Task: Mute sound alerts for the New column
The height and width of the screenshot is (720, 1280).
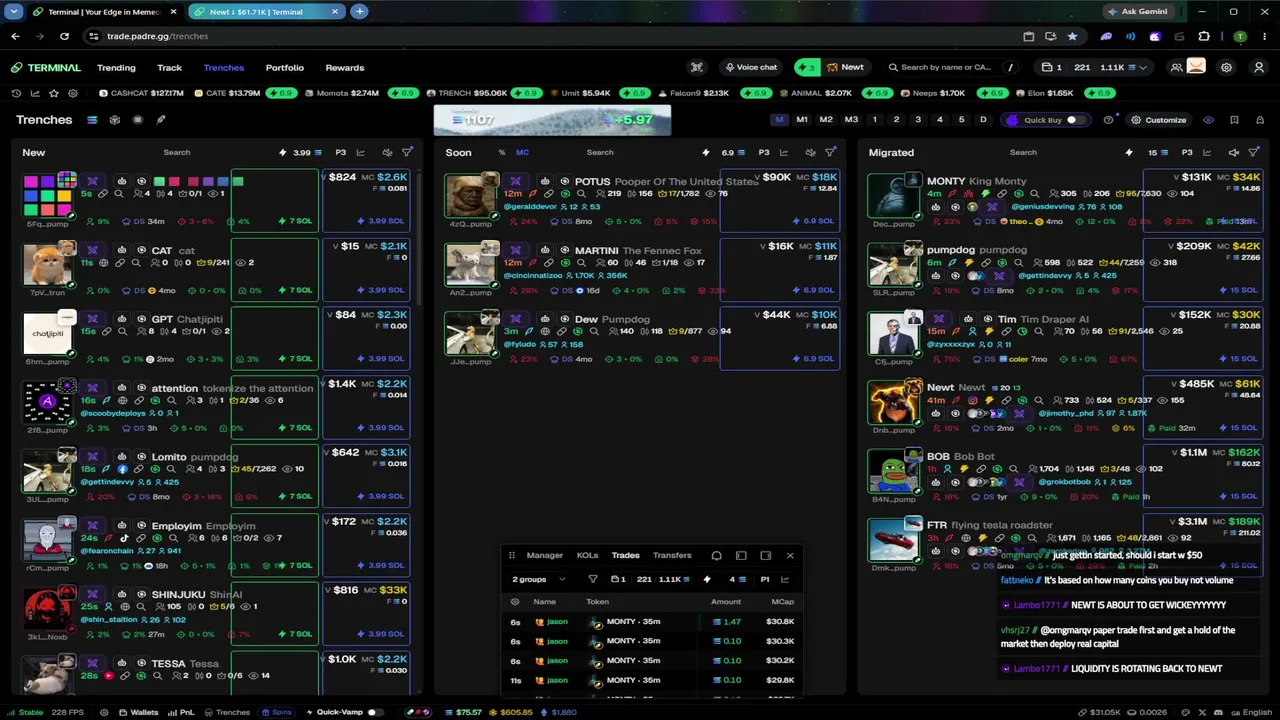Action: click(387, 153)
